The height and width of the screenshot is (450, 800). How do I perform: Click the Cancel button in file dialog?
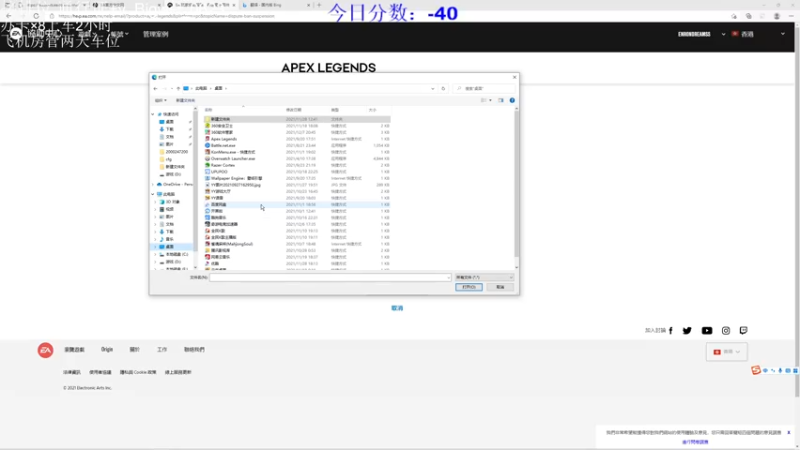(500, 287)
